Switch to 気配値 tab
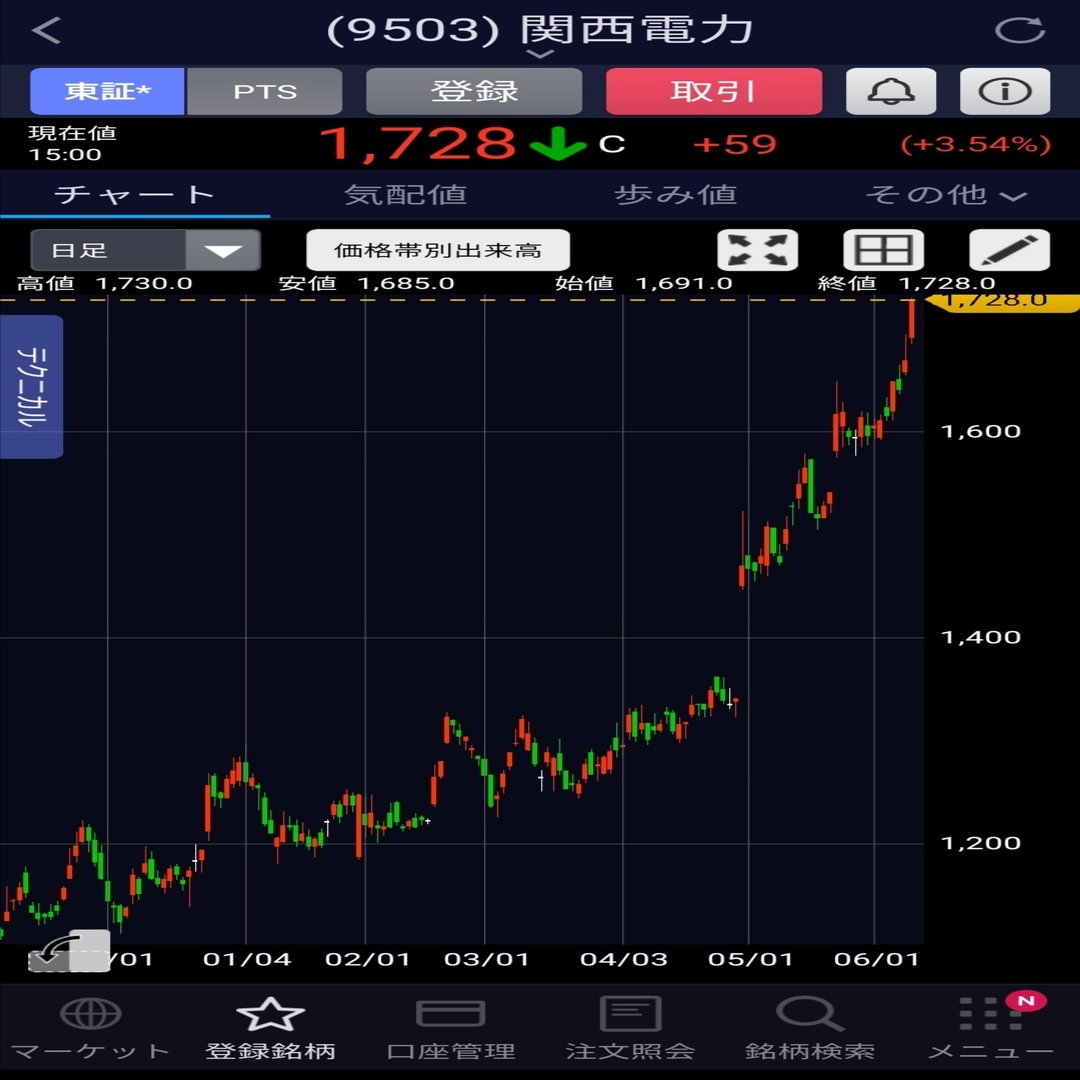 (405, 195)
